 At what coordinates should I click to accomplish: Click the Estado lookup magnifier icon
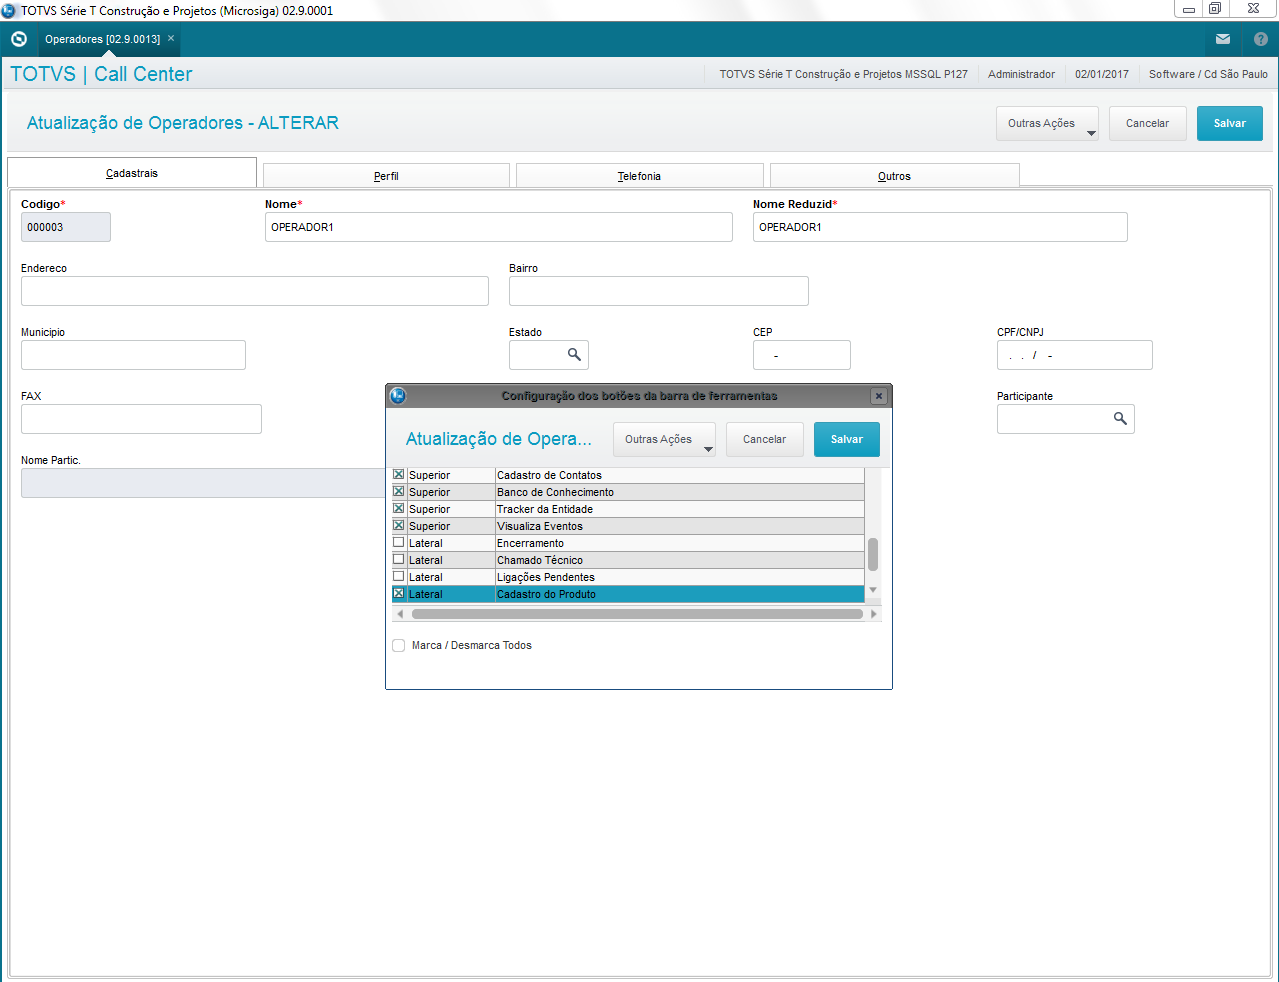574,354
